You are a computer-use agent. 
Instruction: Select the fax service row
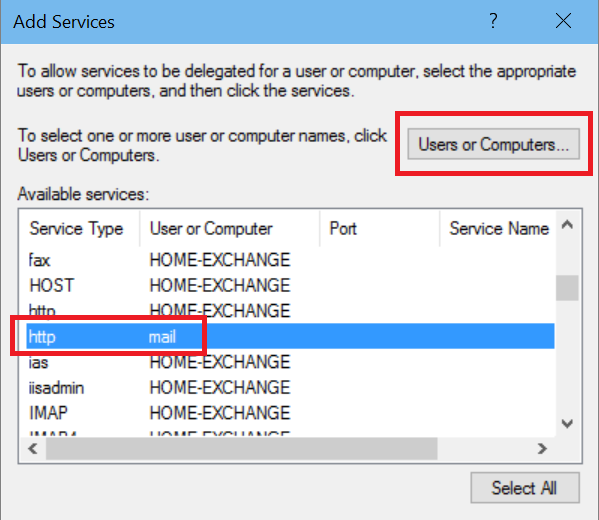point(290,260)
